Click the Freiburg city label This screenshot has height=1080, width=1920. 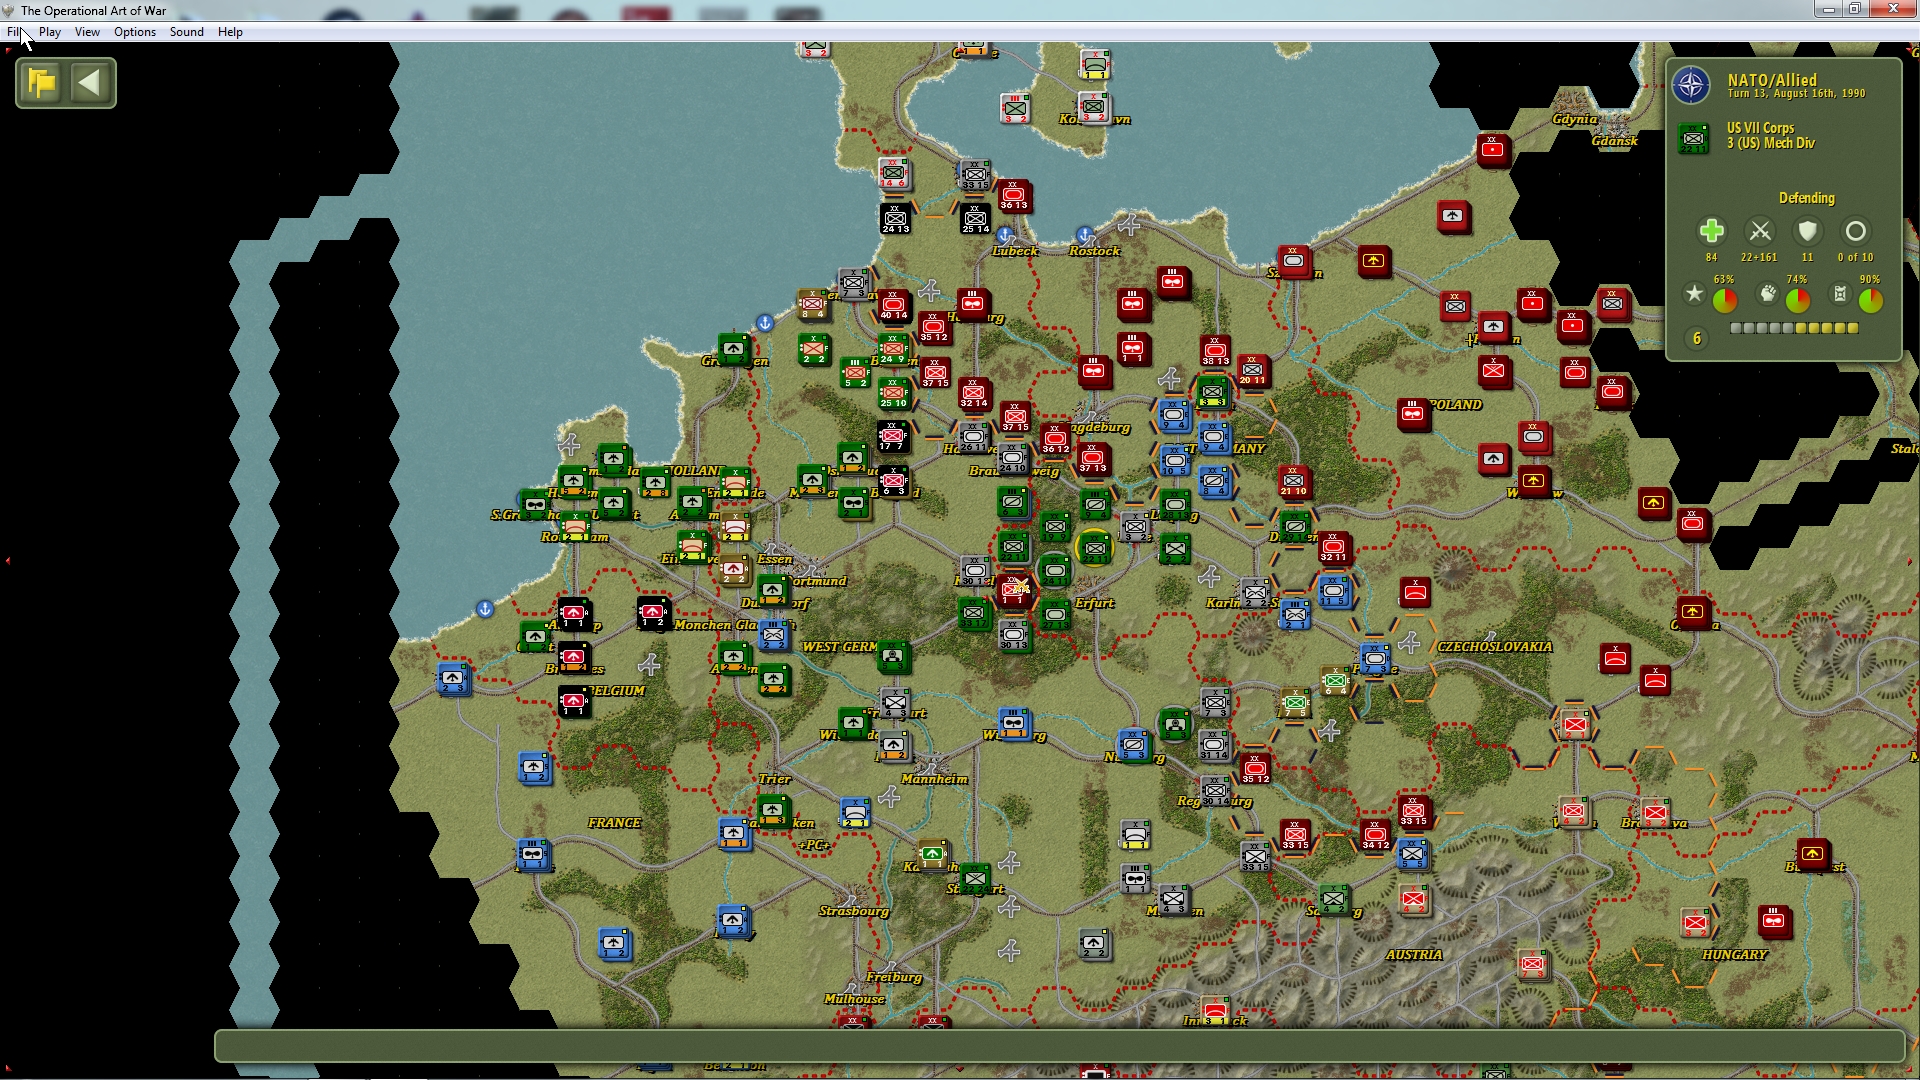894,977
